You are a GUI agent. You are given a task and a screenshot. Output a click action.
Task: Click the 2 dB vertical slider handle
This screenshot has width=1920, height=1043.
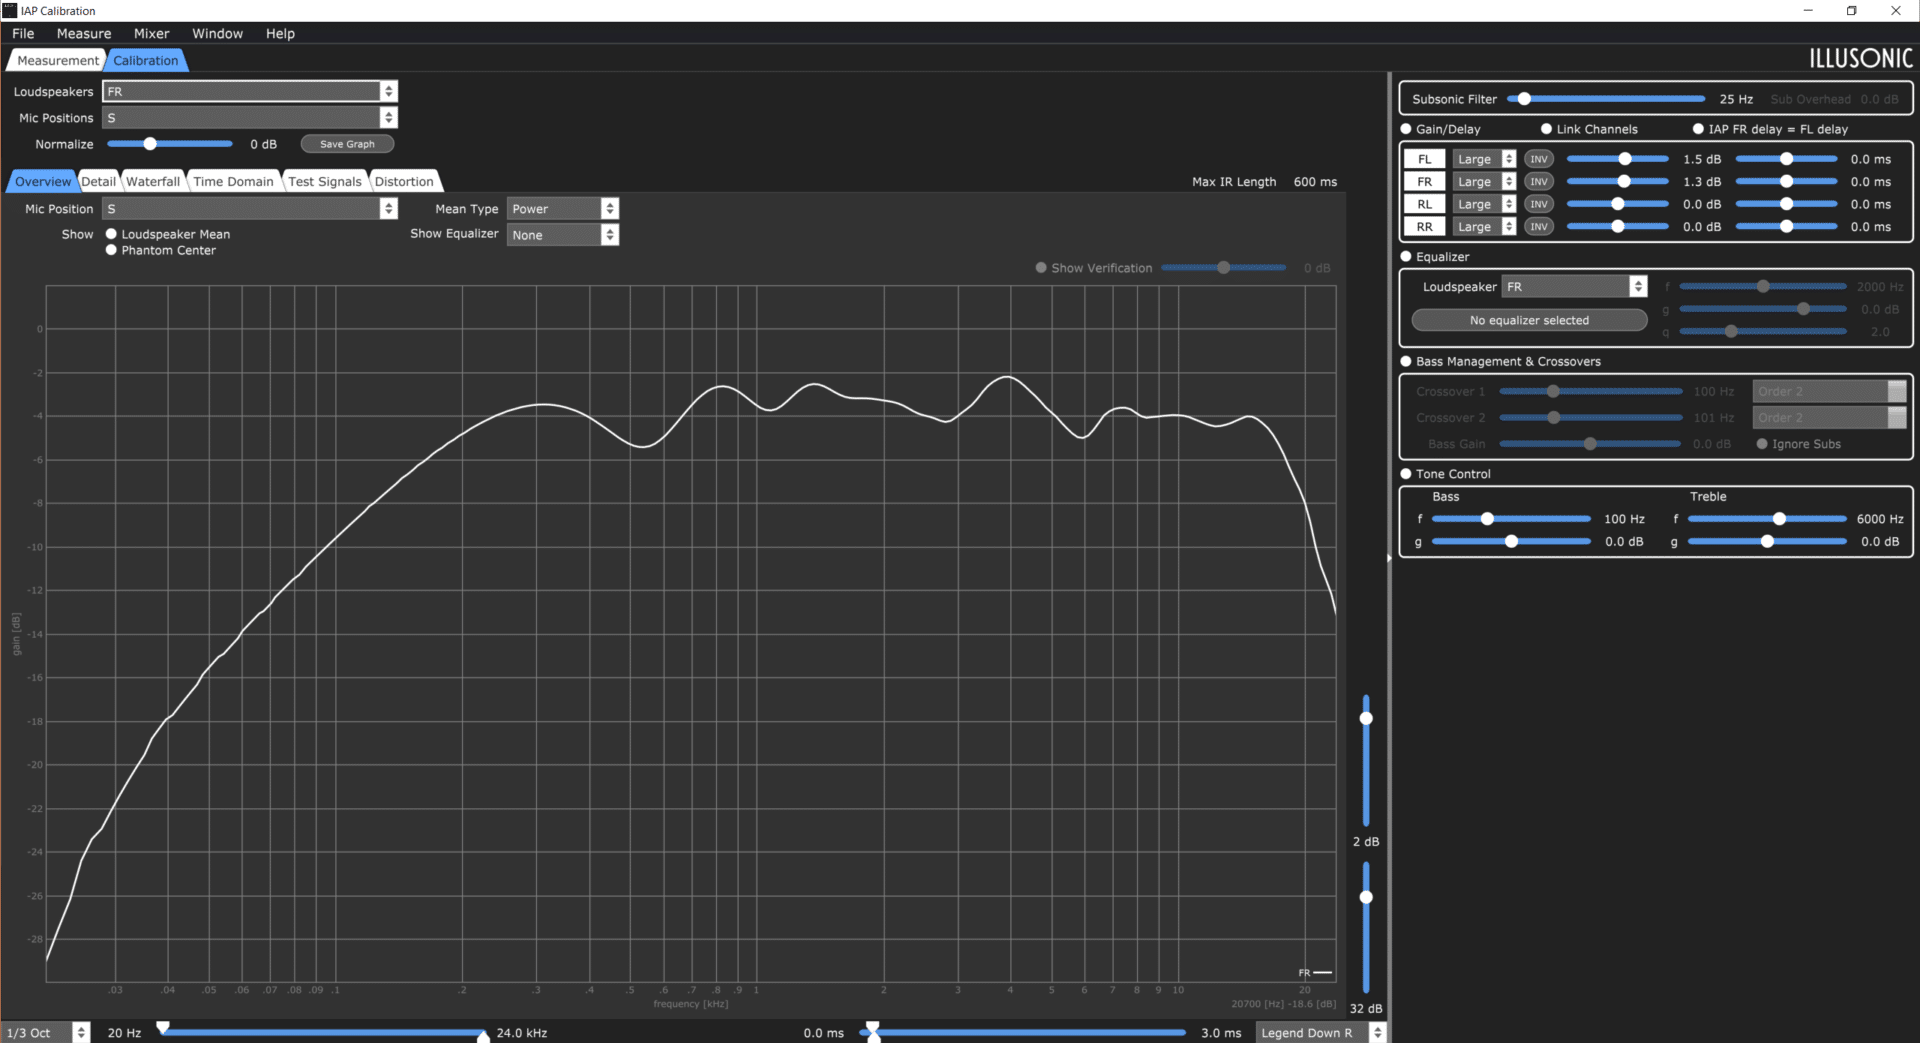(x=1366, y=718)
